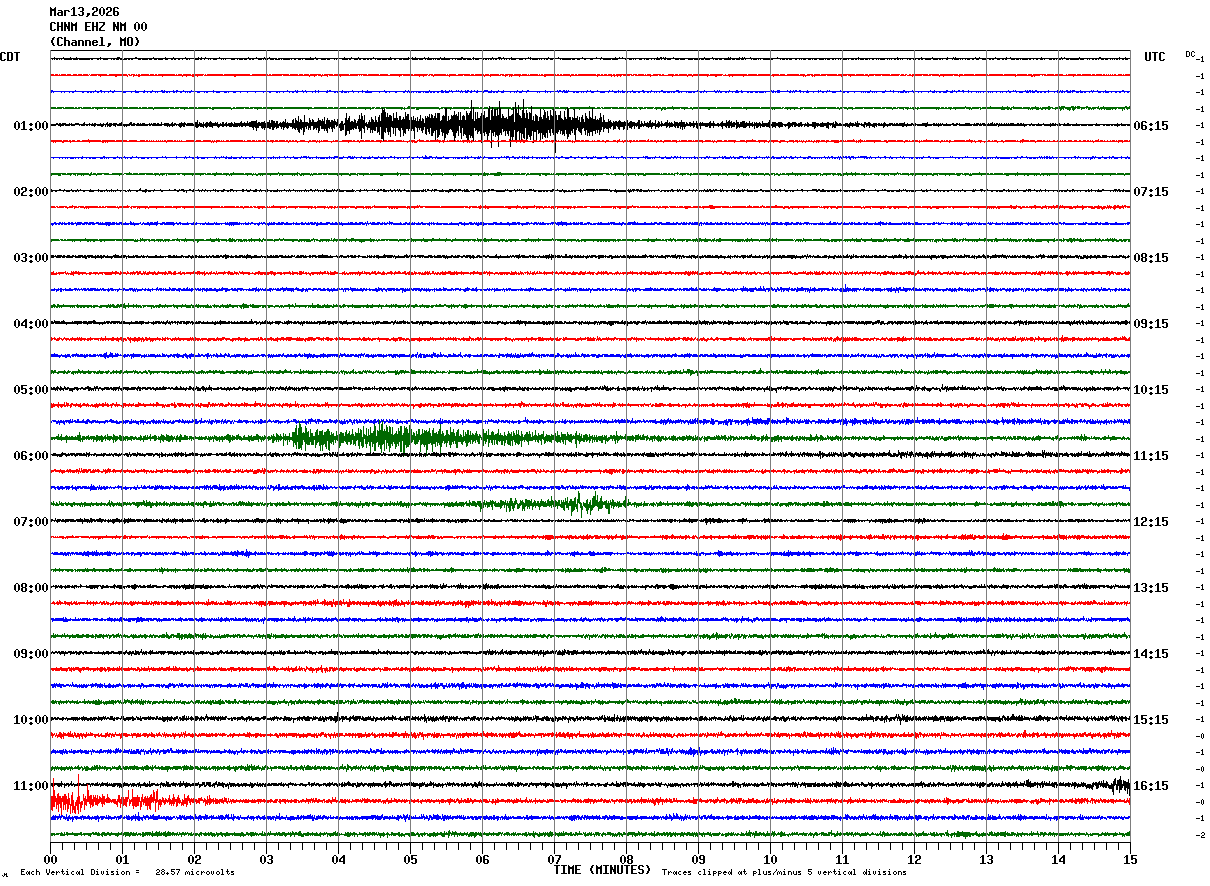Click the 14 minute axis tick label
Screen dimensions: 1210x886
click(1058, 859)
